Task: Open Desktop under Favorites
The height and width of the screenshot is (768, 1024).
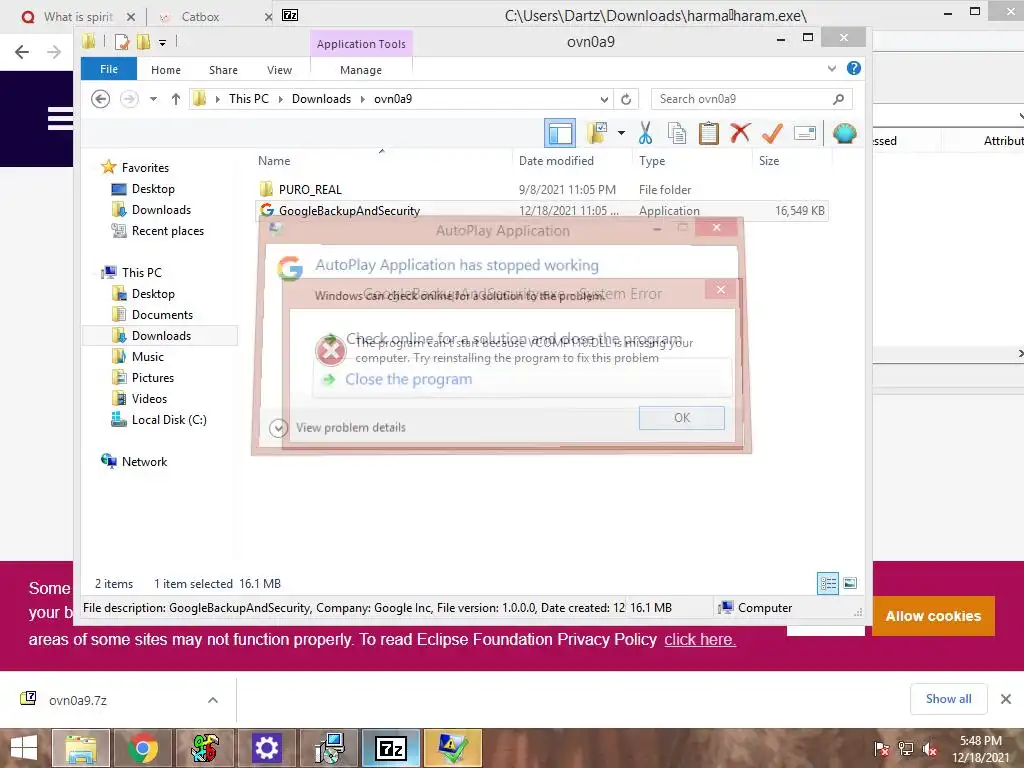Action: 153,189
